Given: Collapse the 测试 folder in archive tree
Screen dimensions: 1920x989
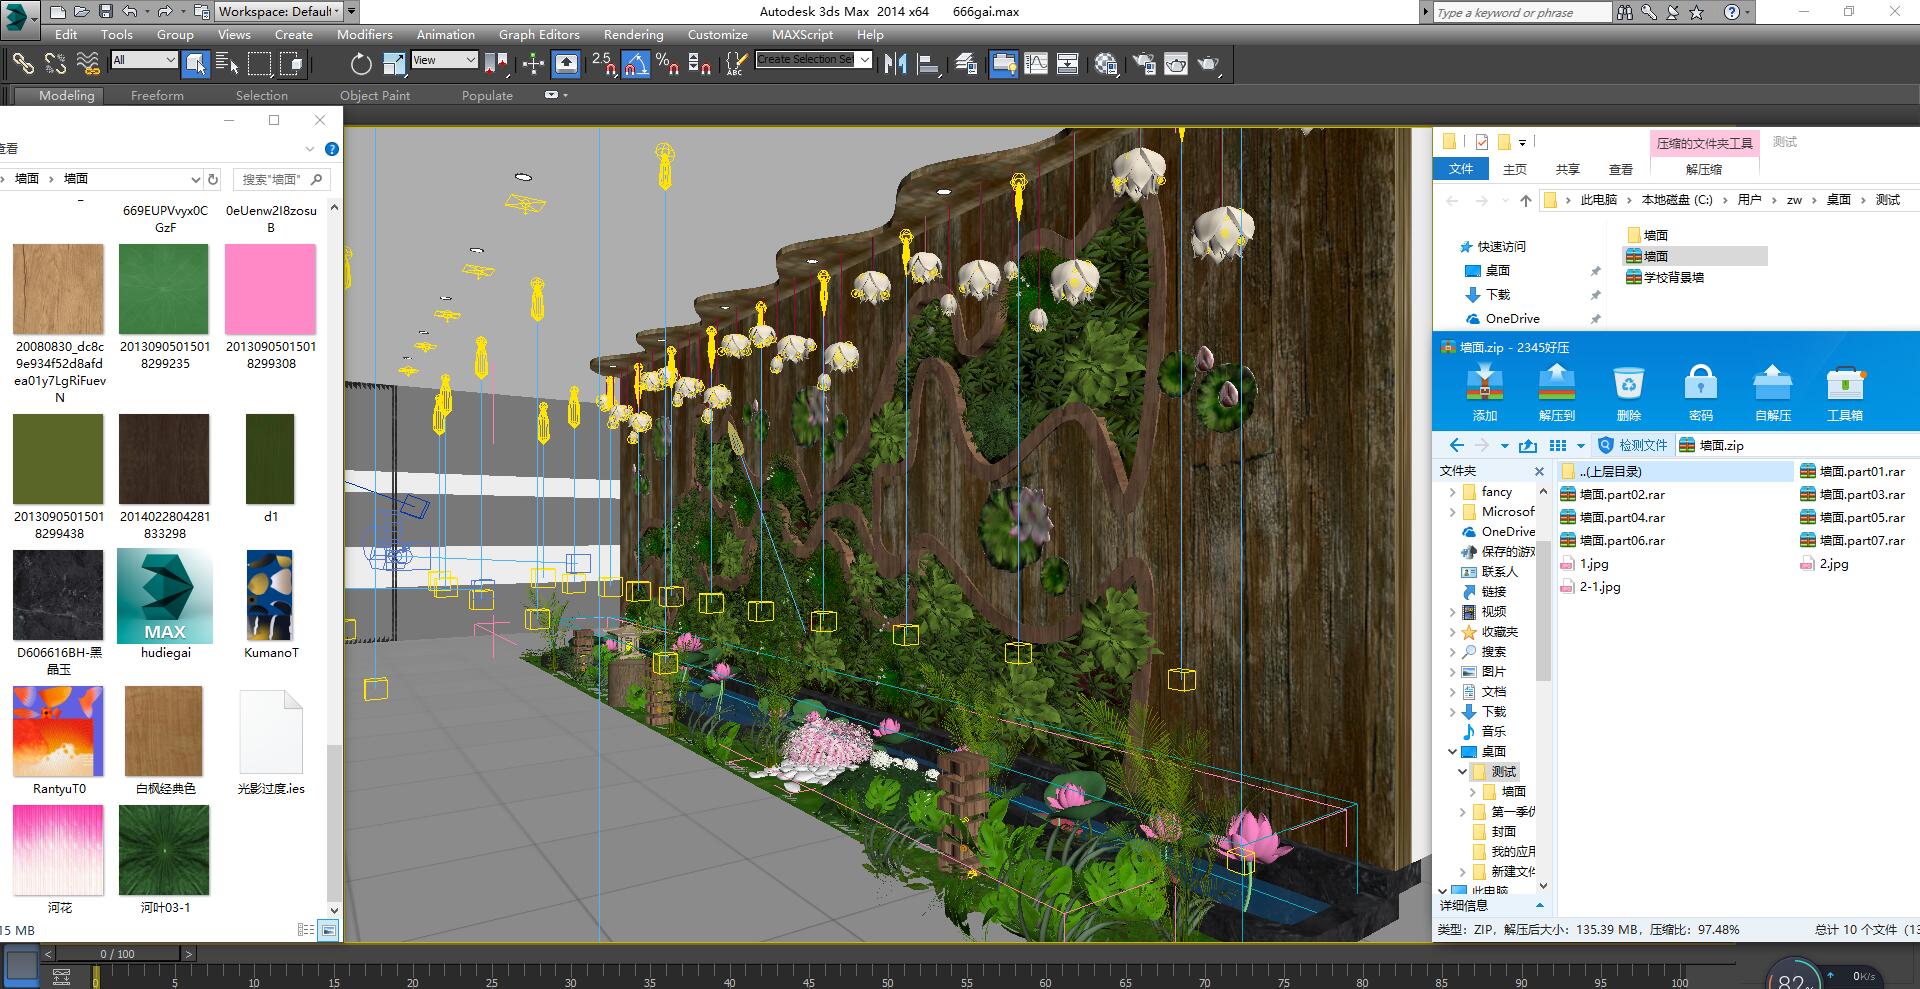Looking at the screenshot, I should pyautogui.click(x=1462, y=771).
